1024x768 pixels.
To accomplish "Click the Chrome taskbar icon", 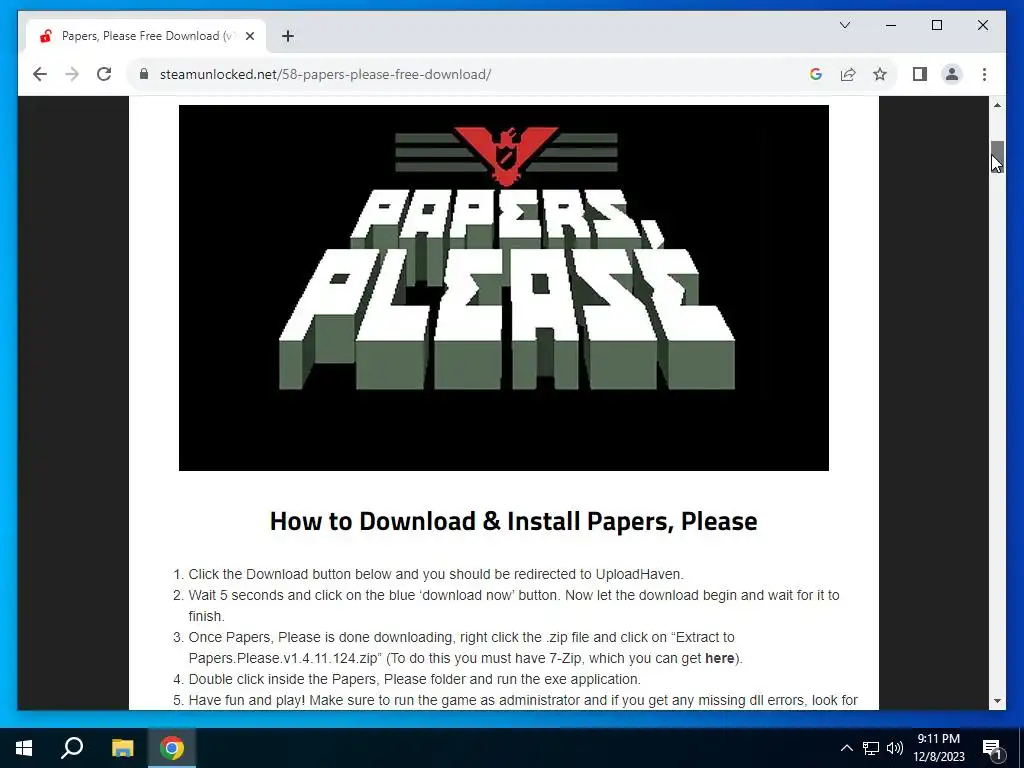I will pyautogui.click(x=172, y=748).
